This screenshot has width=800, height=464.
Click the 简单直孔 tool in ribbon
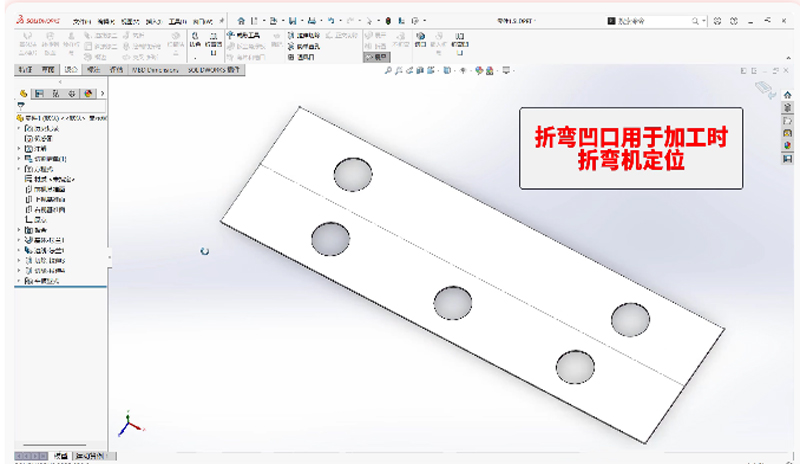tap(305, 46)
